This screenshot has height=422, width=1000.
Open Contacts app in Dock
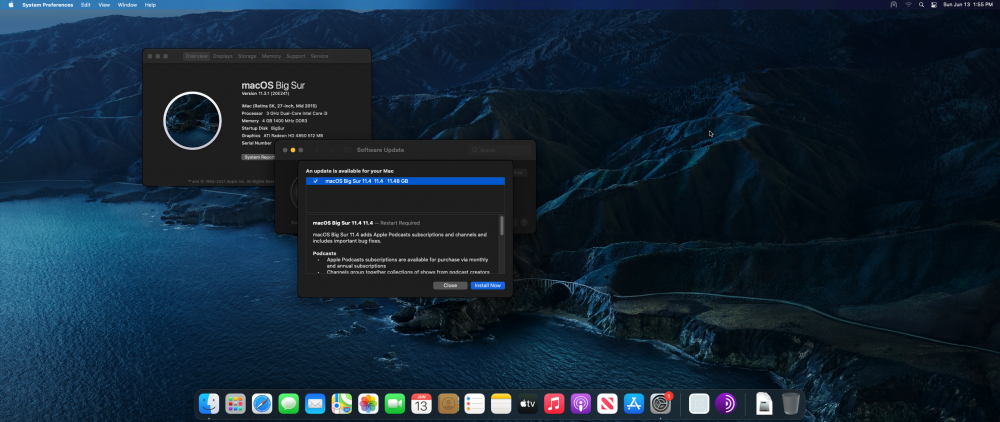click(448, 404)
